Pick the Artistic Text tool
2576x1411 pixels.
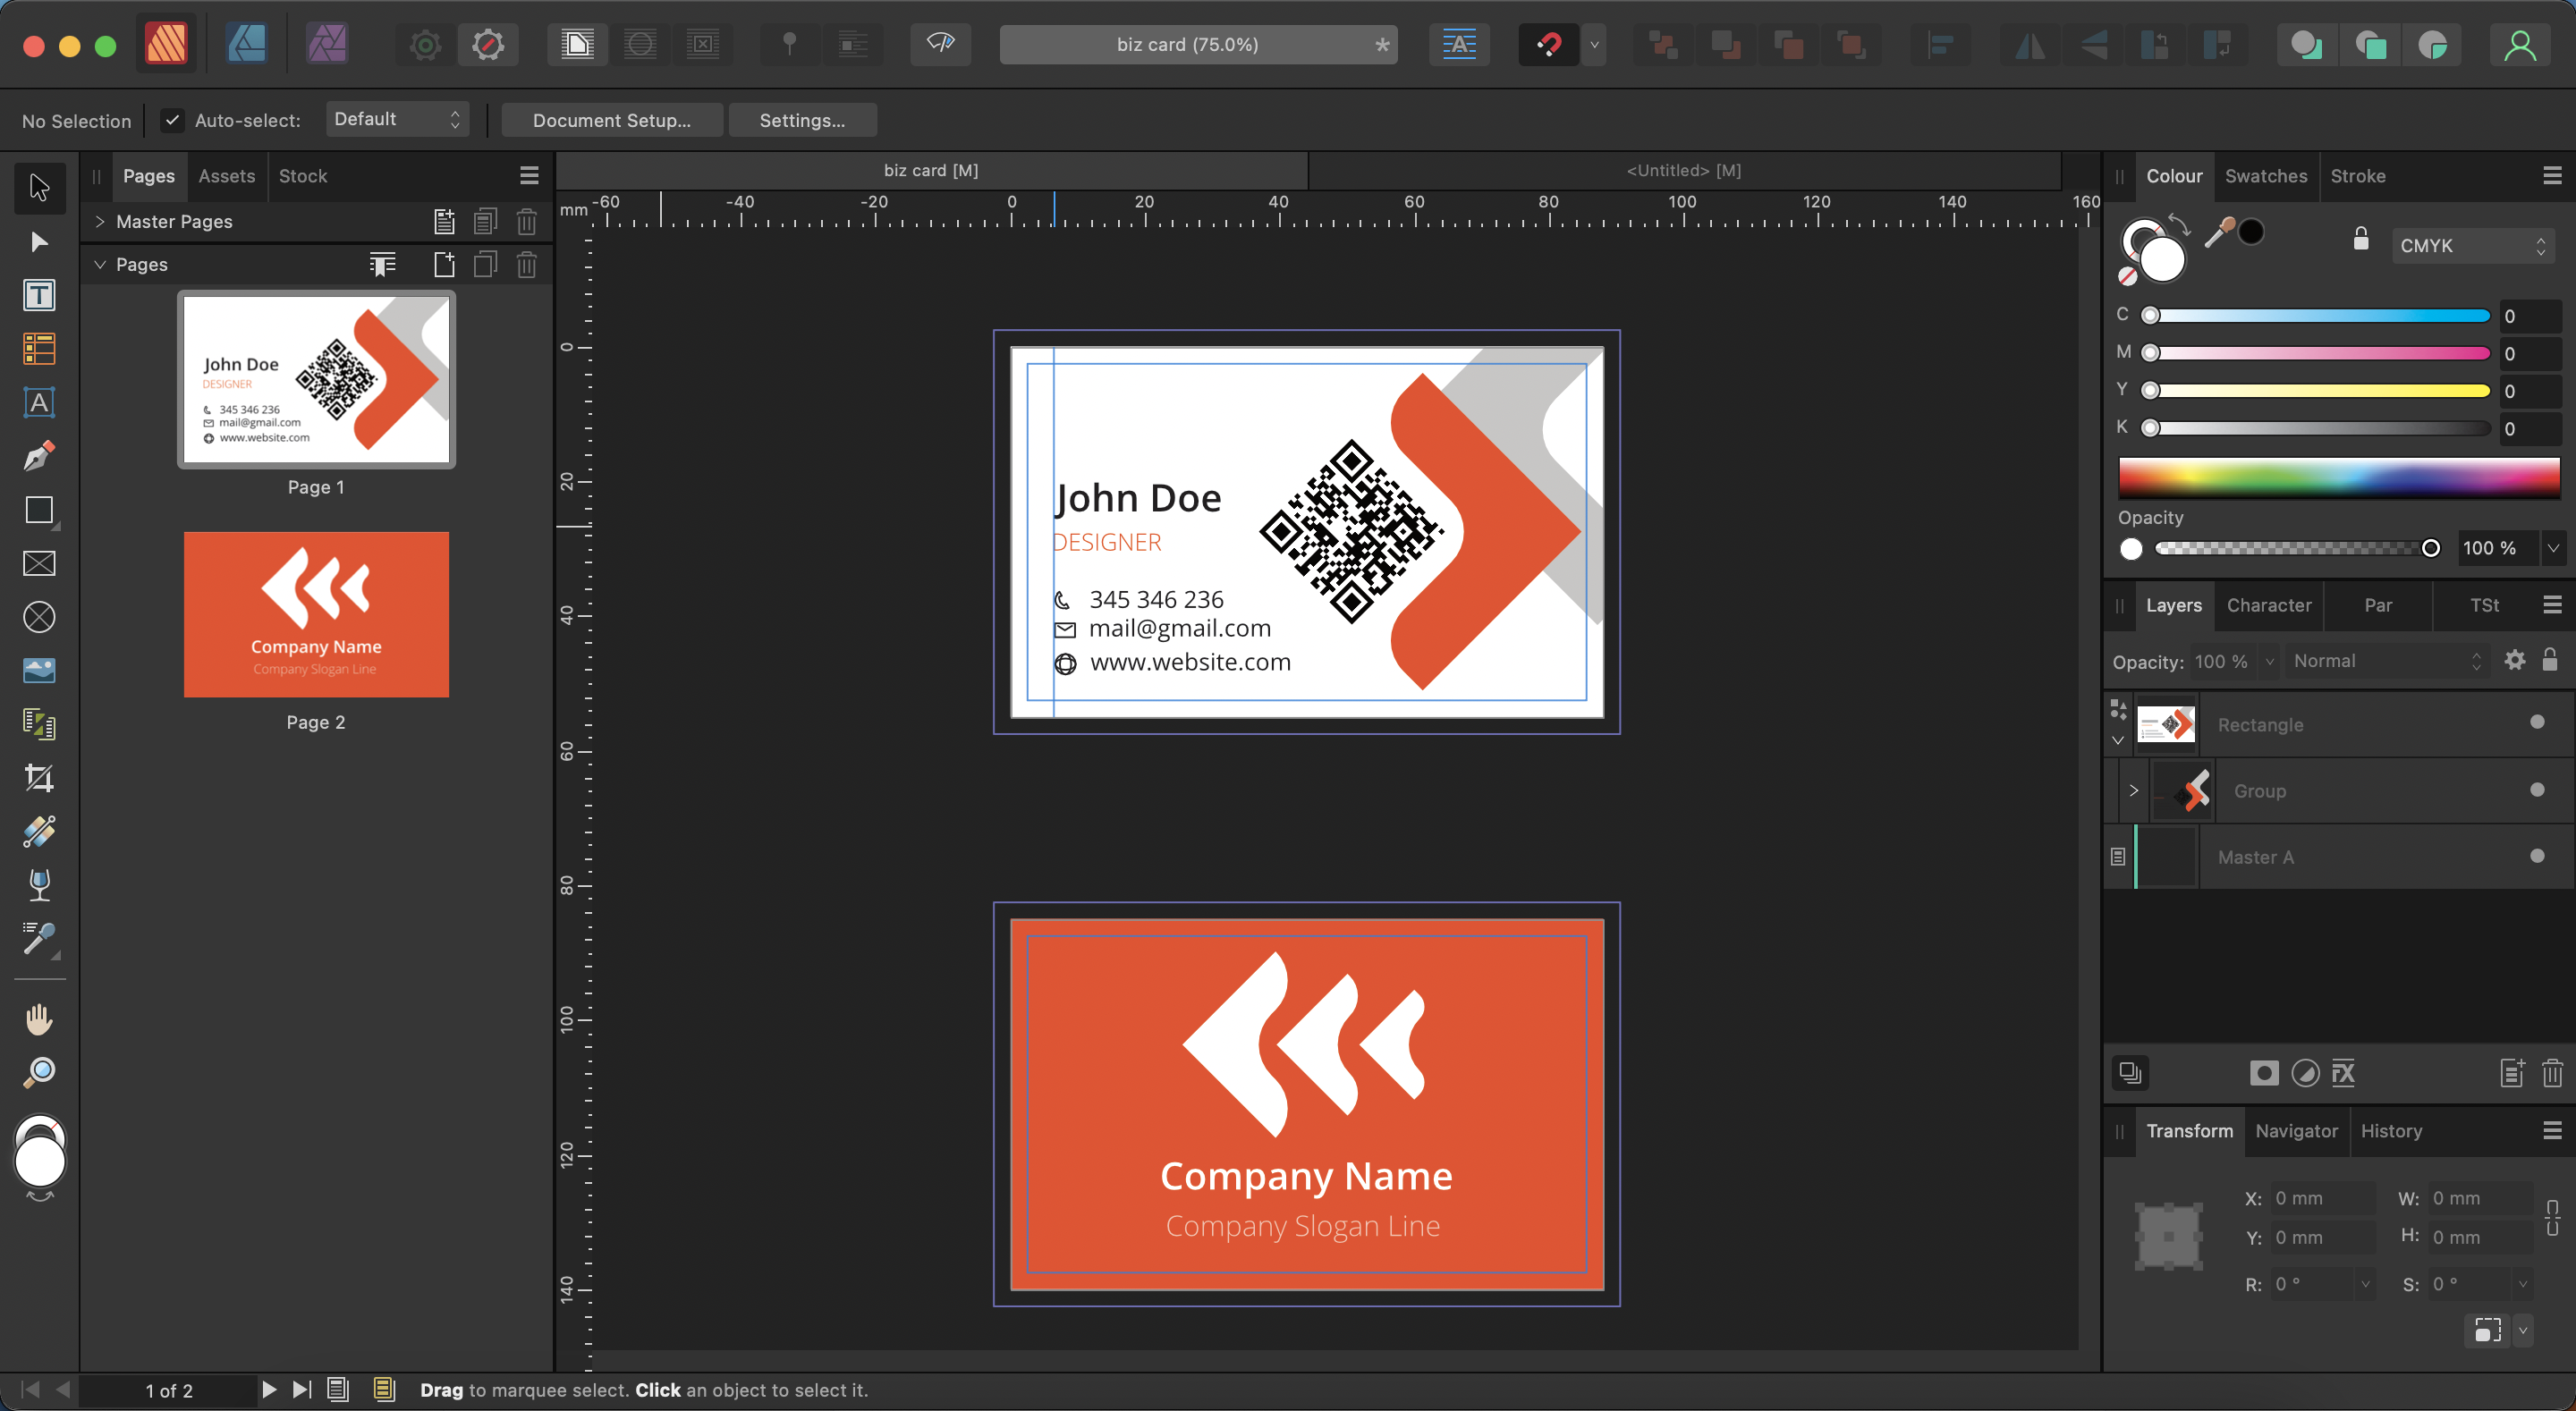click(39, 403)
